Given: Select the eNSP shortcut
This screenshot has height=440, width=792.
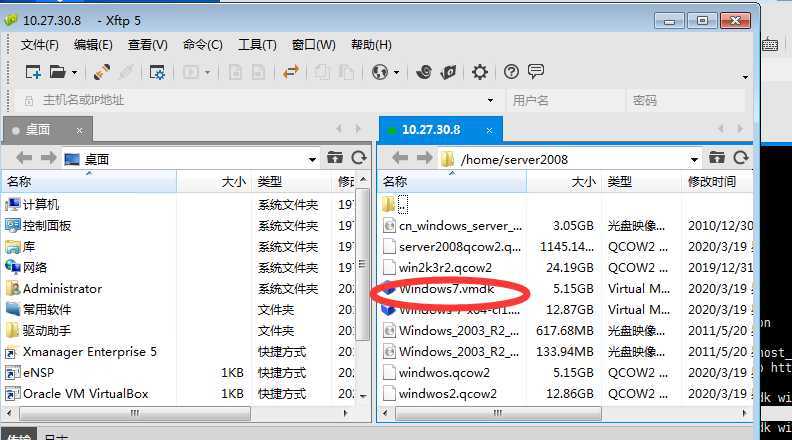Looking at the screenshot, I should (x=30, y=373).
